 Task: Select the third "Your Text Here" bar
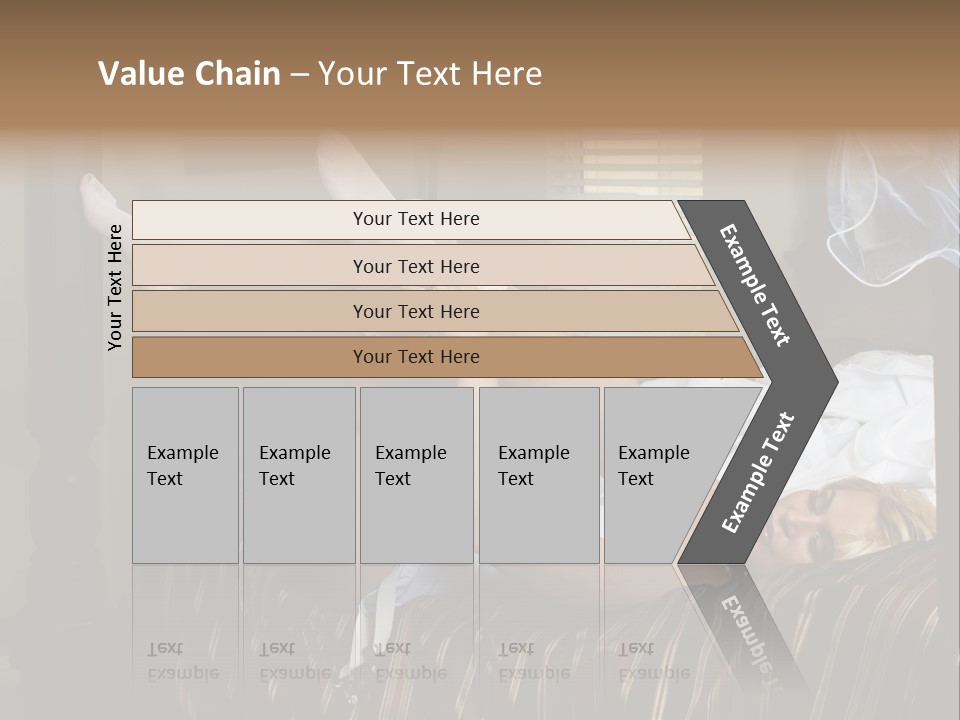[x=416, y=311]
